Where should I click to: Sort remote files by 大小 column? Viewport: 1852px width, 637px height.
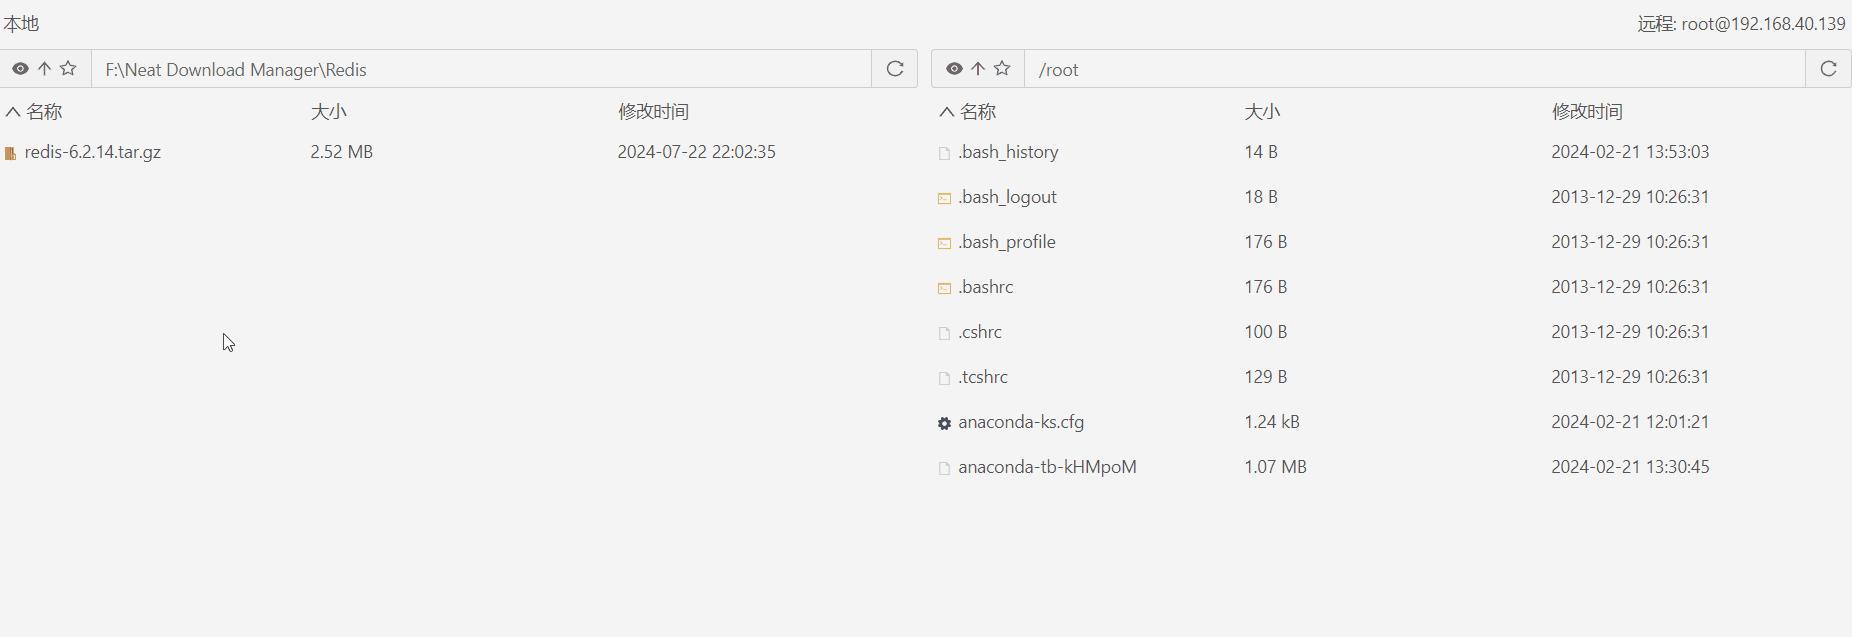tap(1262, 112)
